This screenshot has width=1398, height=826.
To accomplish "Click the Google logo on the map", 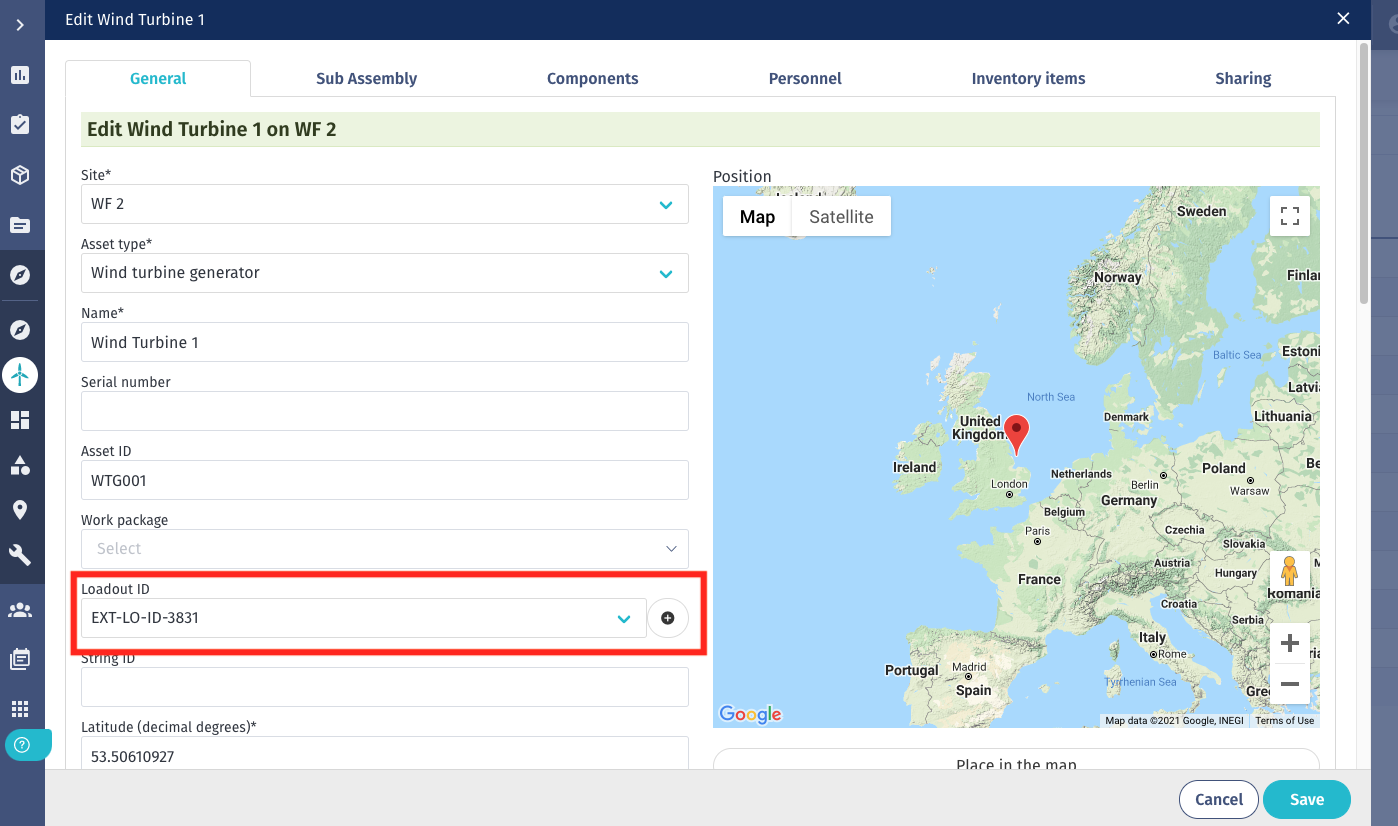I will (x=750, y=714).
